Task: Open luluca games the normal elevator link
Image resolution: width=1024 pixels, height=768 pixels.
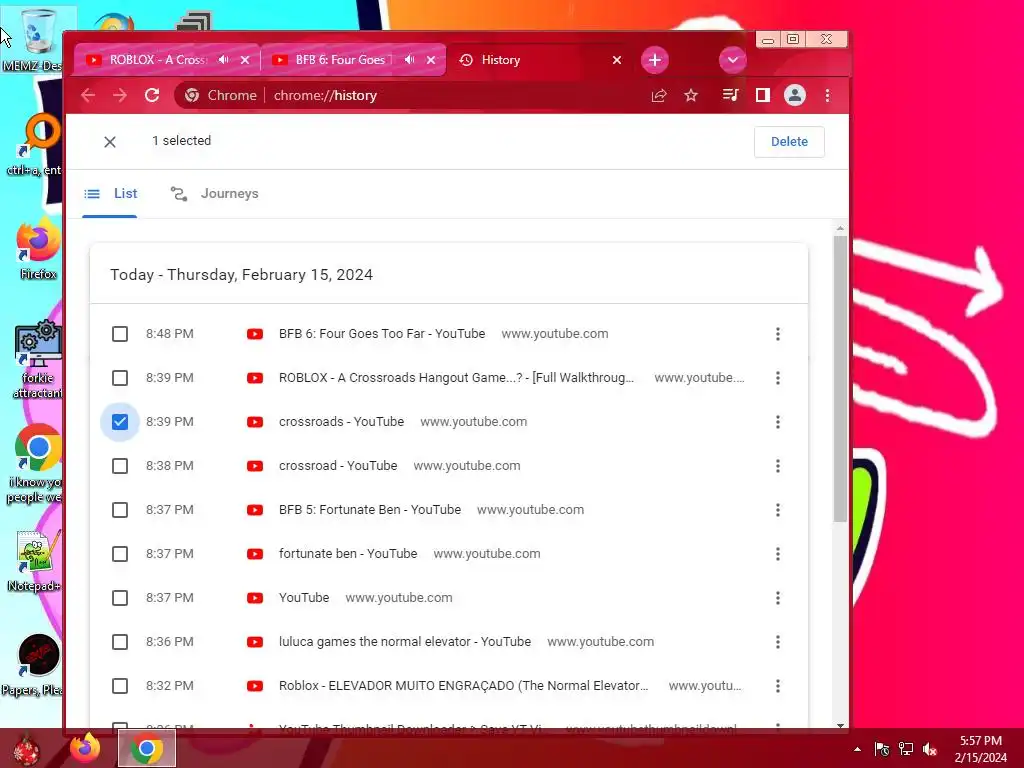Action: pos(405,642)
